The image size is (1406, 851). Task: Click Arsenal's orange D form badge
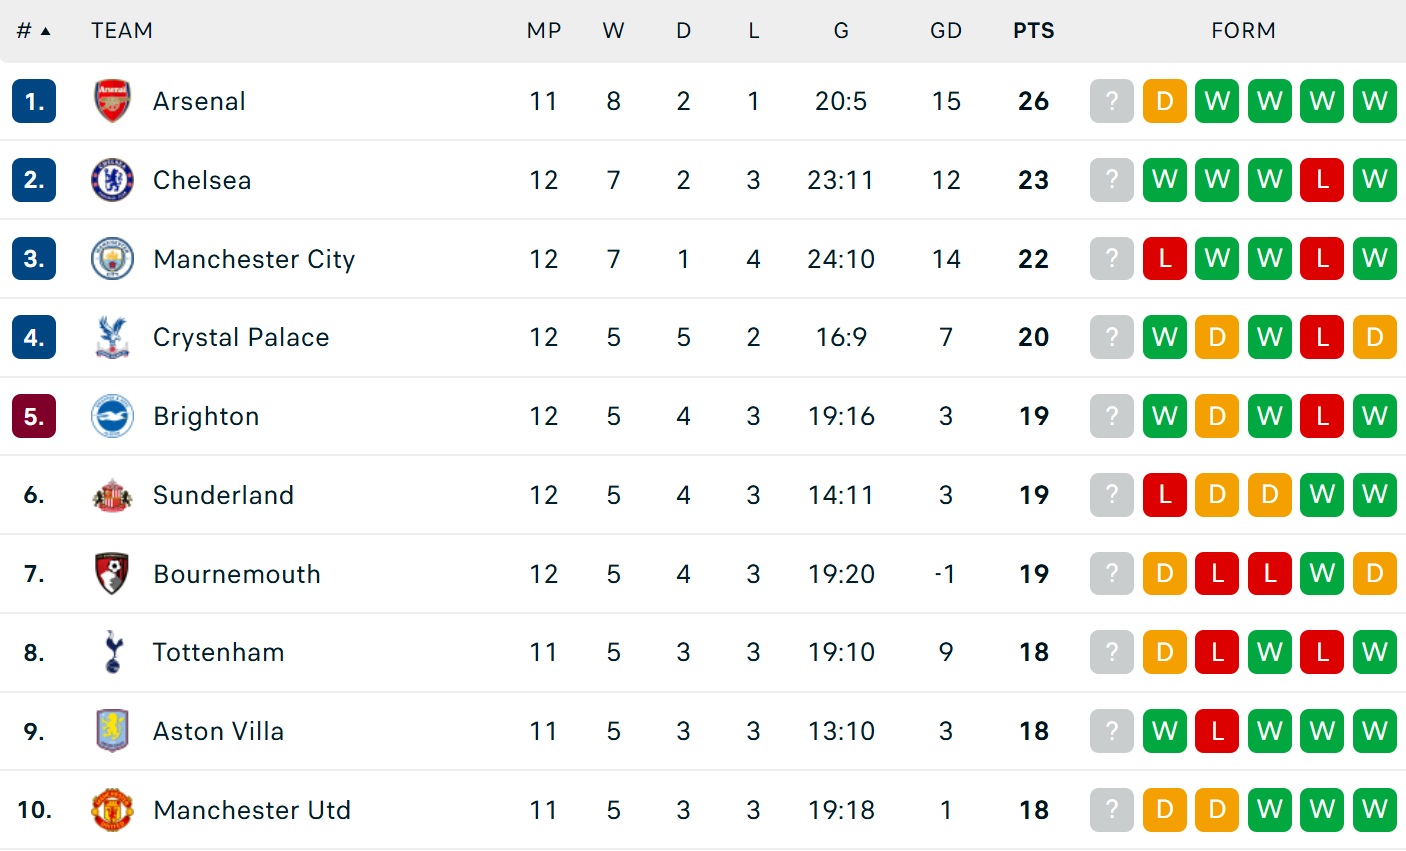[x=1164, y=101]
